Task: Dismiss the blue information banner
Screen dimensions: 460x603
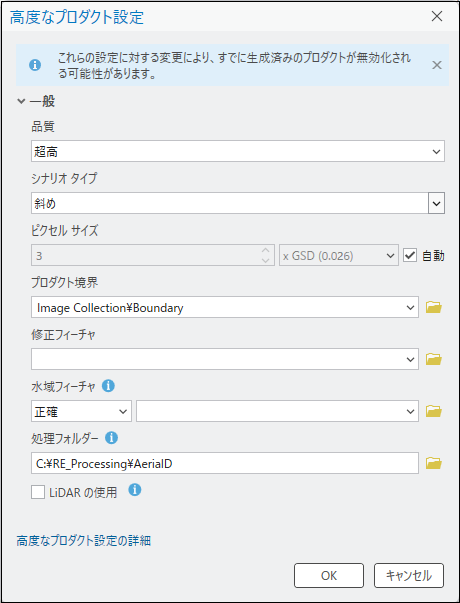Action: (437, 65)
